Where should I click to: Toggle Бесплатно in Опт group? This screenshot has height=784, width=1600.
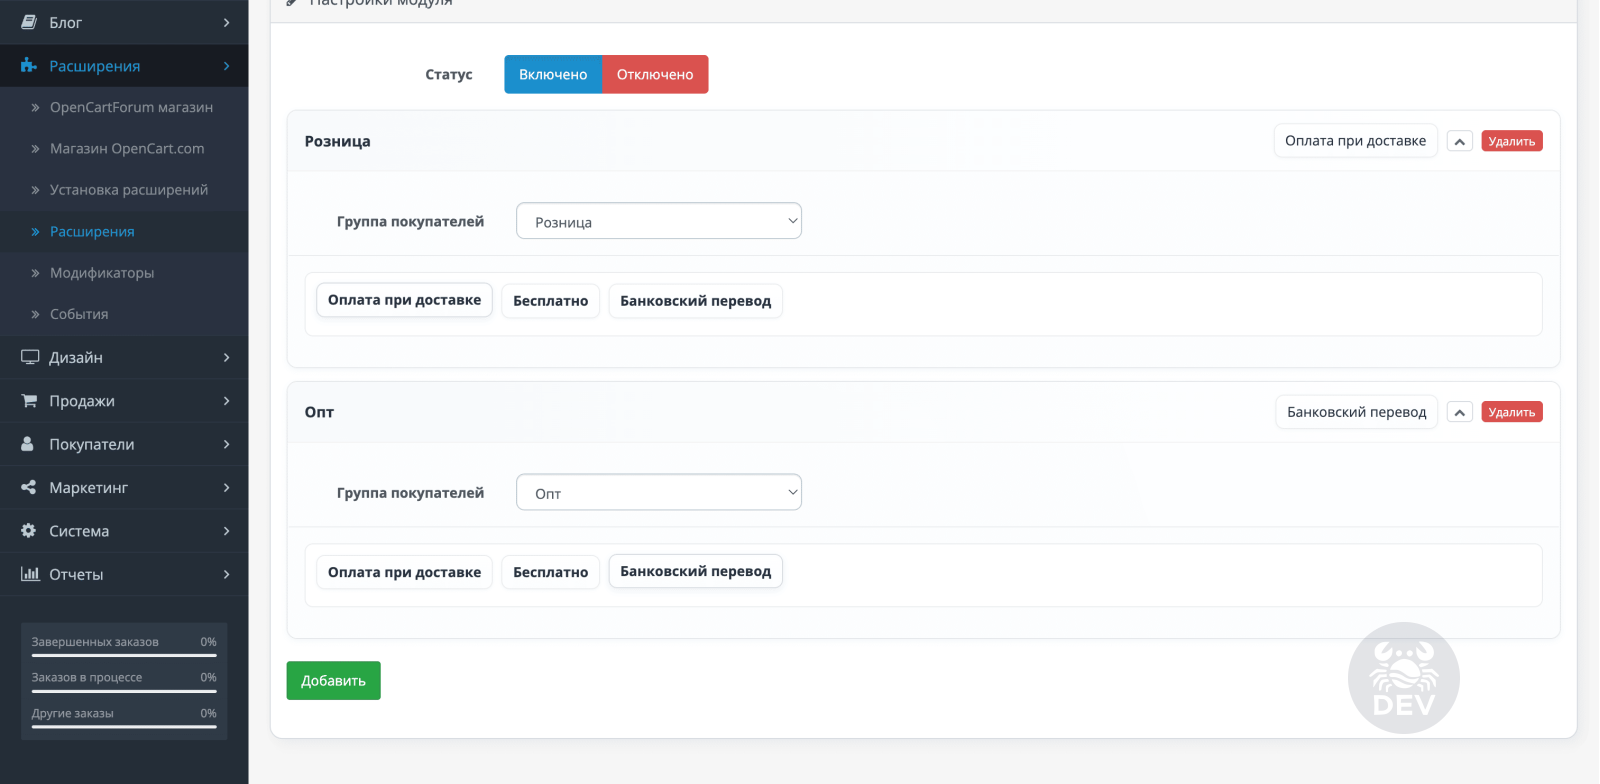point(550,572)
